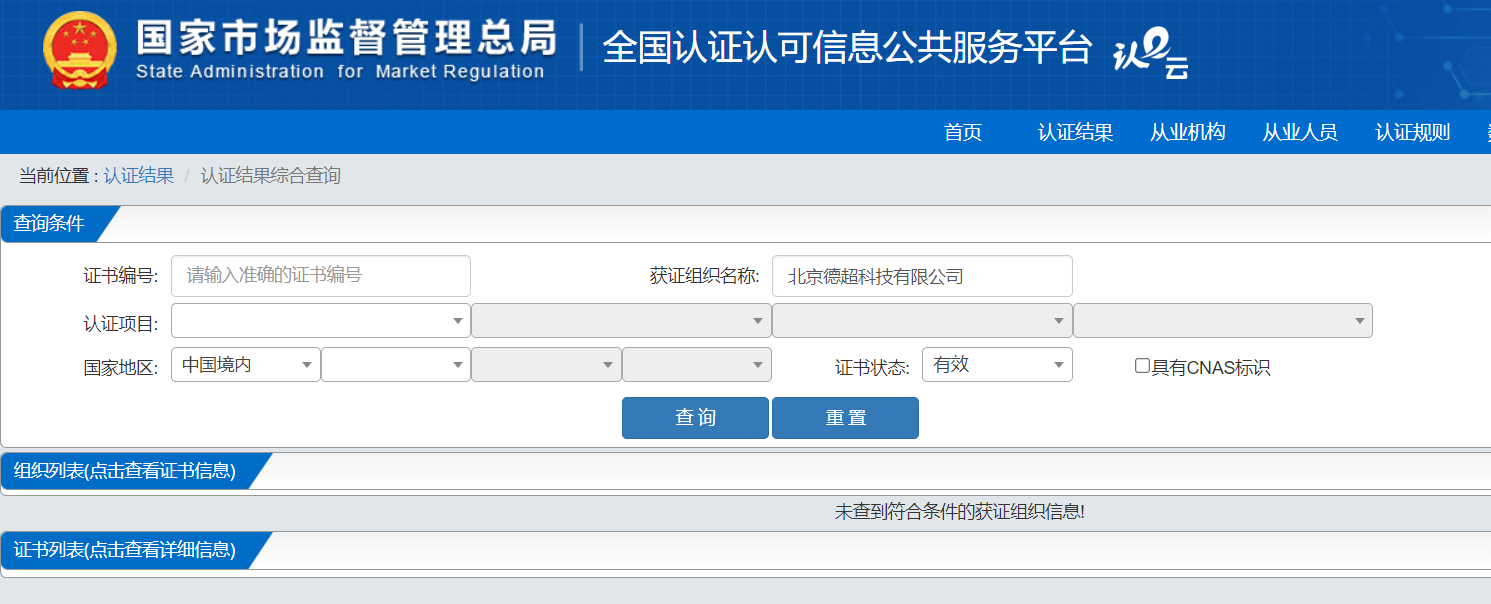Go to 首页 in navigation bar
This screenshot has height=604, width=1491.
963,132
